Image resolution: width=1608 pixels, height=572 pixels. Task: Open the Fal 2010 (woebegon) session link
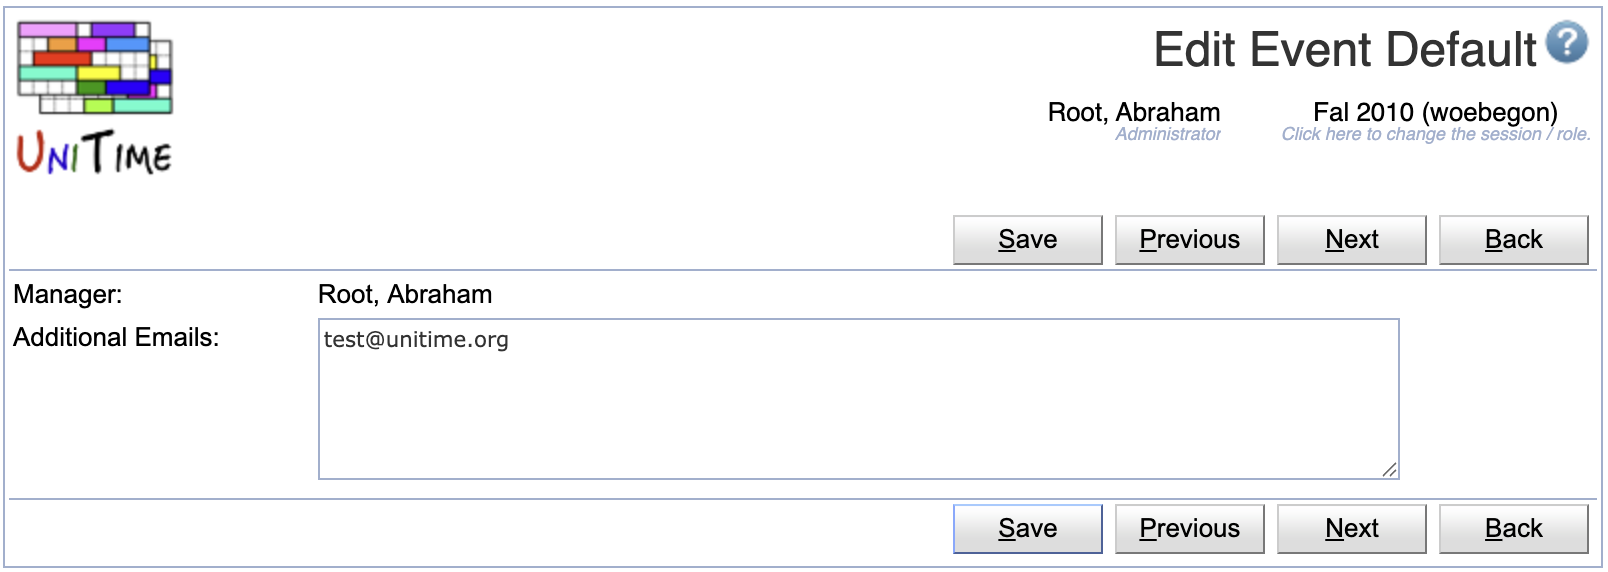point(1434,112)
